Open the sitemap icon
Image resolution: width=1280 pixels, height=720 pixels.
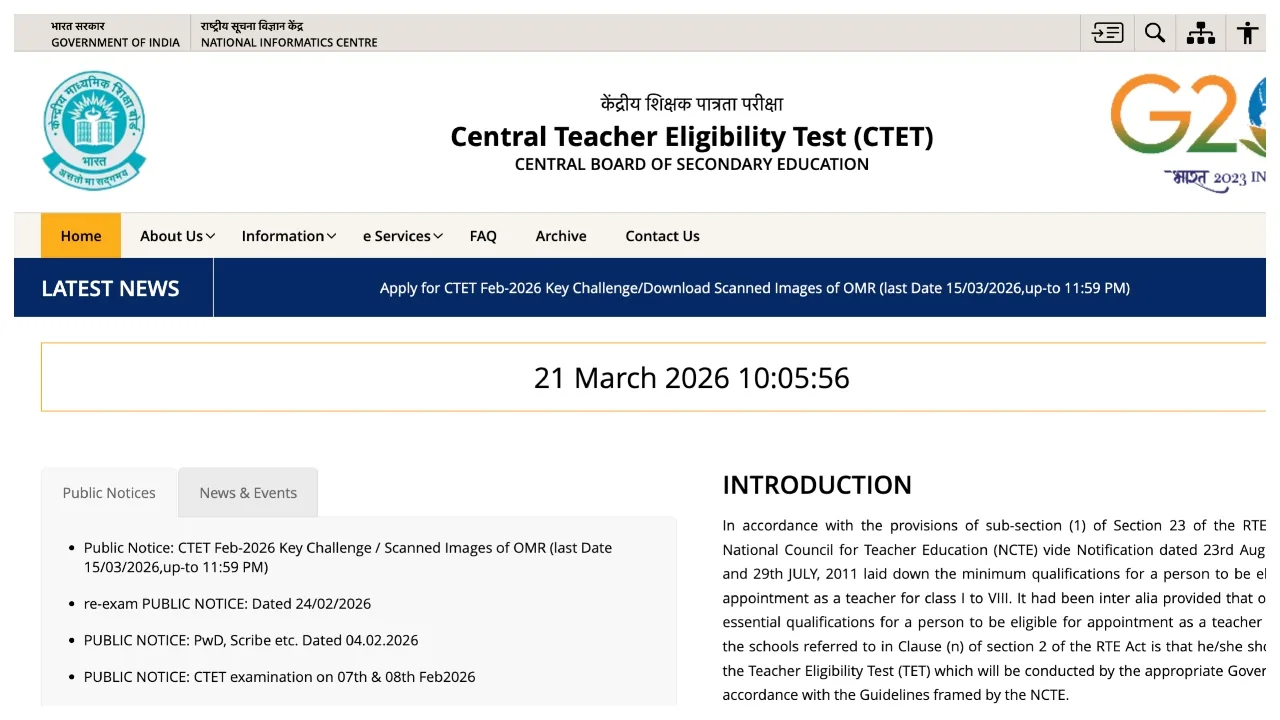pyautogui.click(x=1201, y=33)
